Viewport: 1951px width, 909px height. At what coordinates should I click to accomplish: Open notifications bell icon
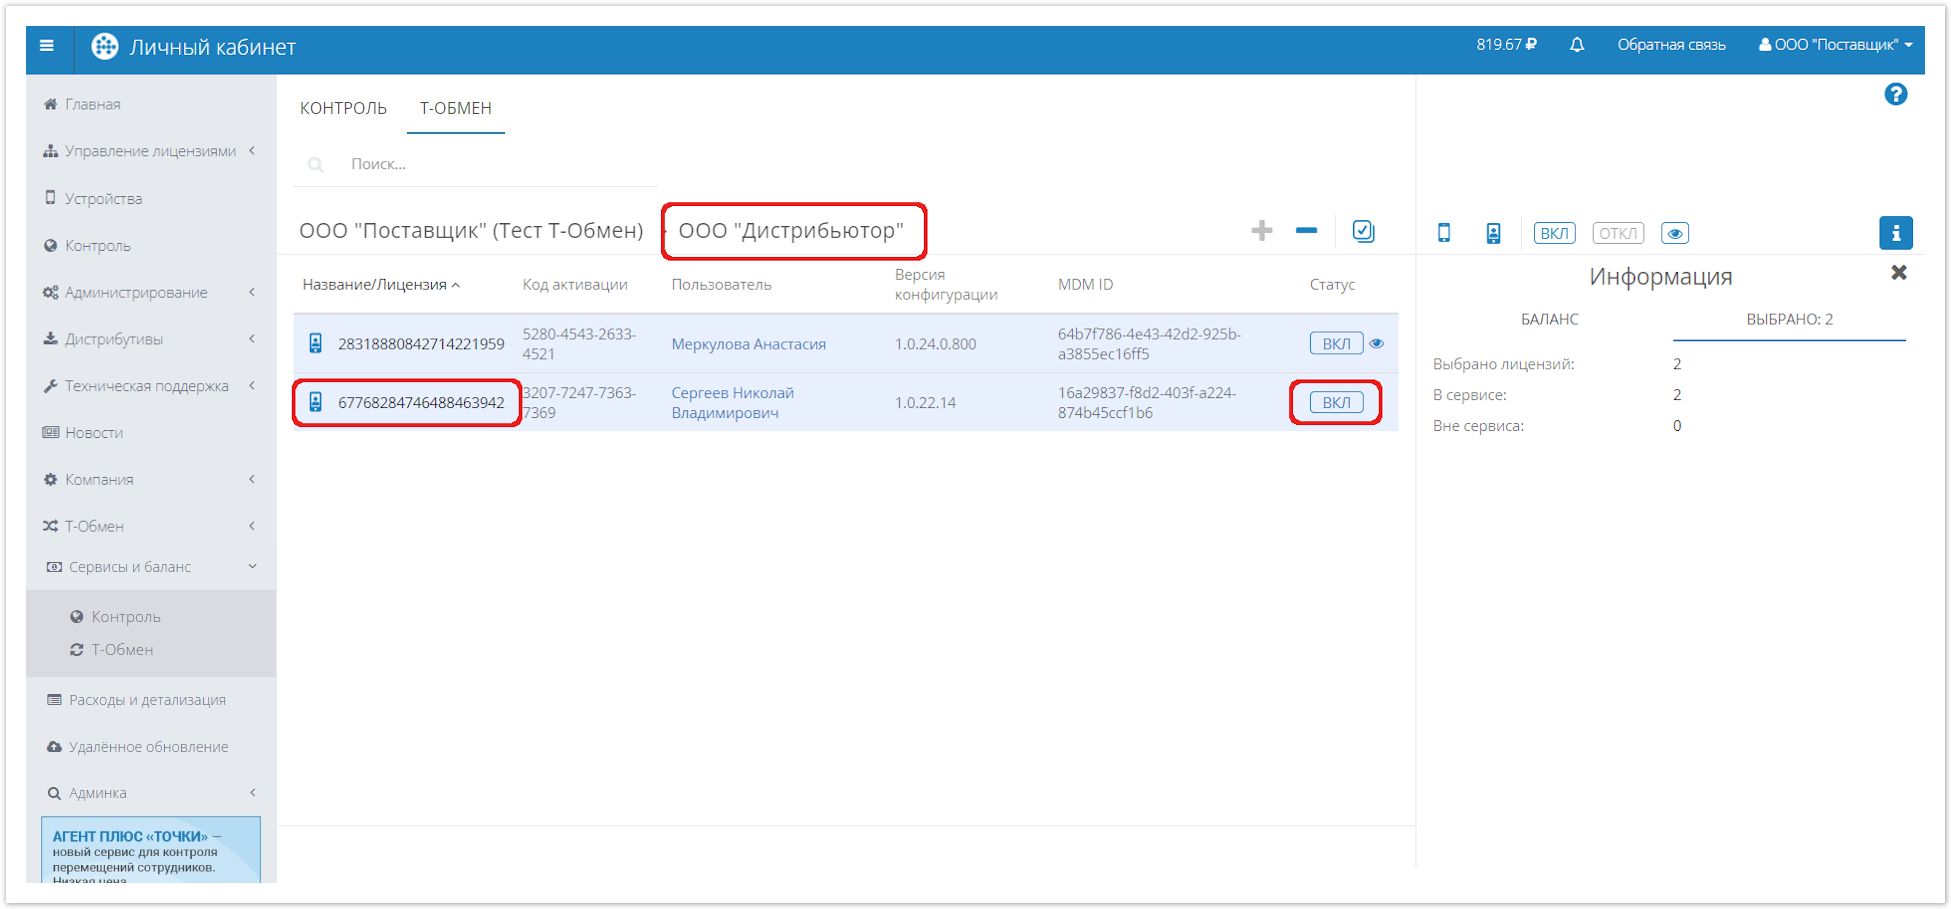pyautogui.click(x=1577, y=45)
